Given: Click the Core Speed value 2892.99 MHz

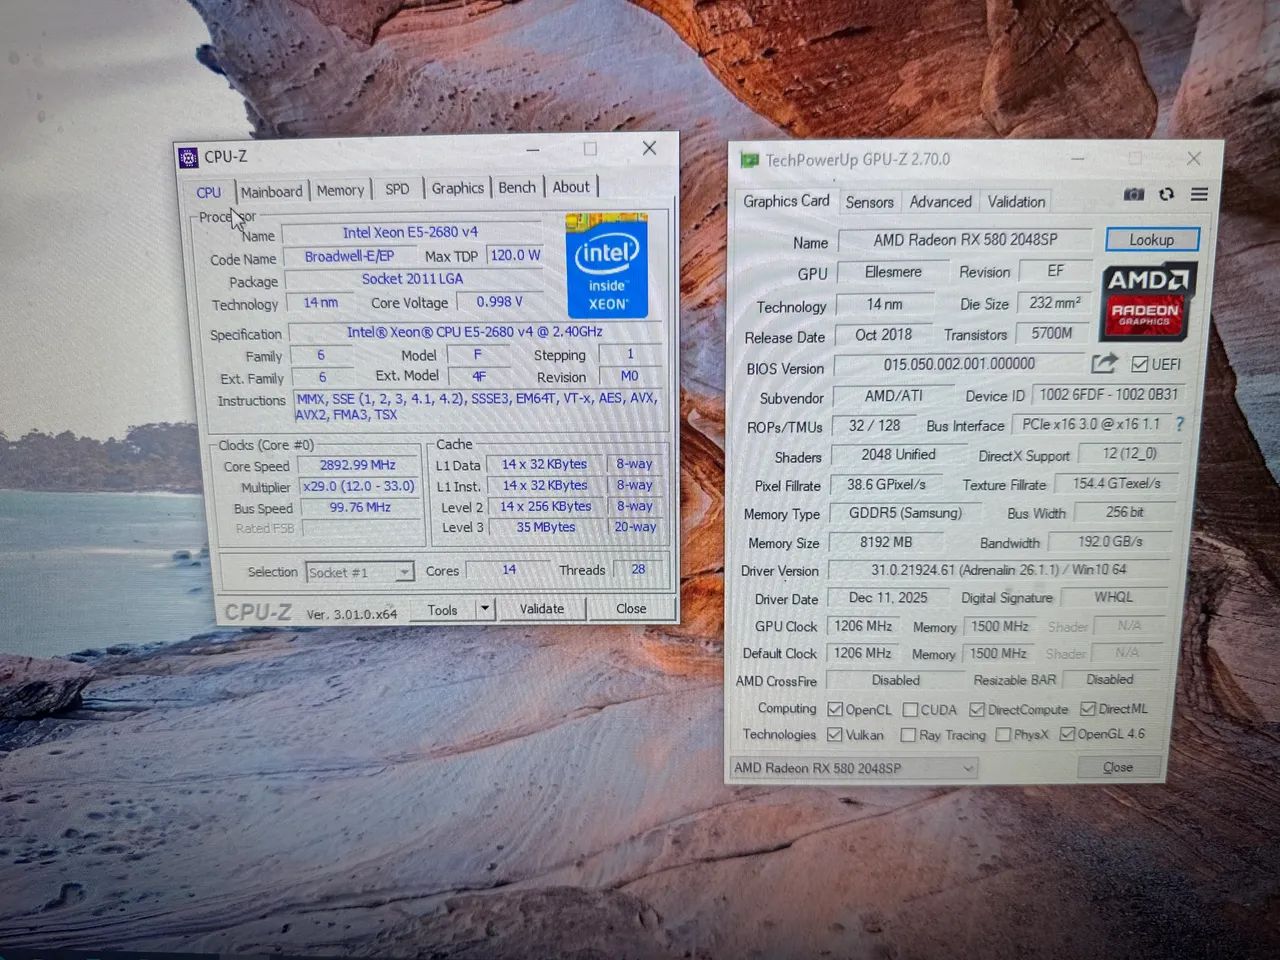Looking at the screenshot, I should pyautogui.click(x=358, y=465).
